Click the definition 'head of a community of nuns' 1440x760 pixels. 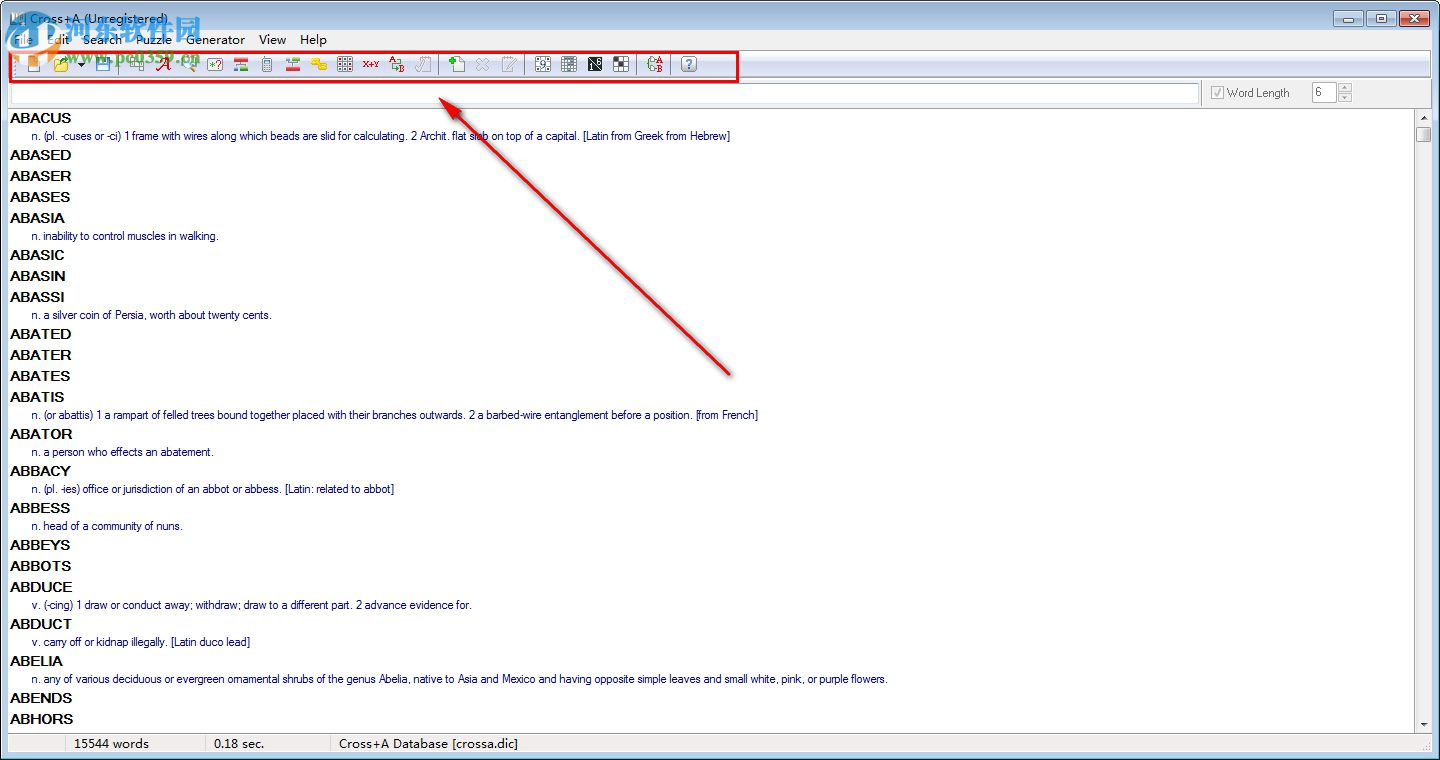[x=112, y=526]
